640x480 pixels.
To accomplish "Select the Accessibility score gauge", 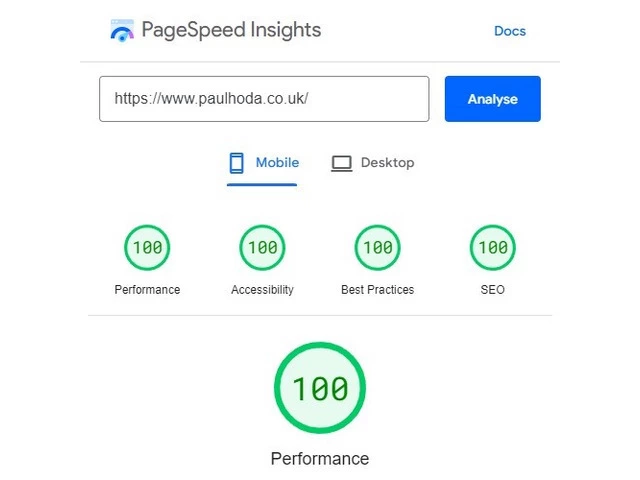I will pos(262,247).
